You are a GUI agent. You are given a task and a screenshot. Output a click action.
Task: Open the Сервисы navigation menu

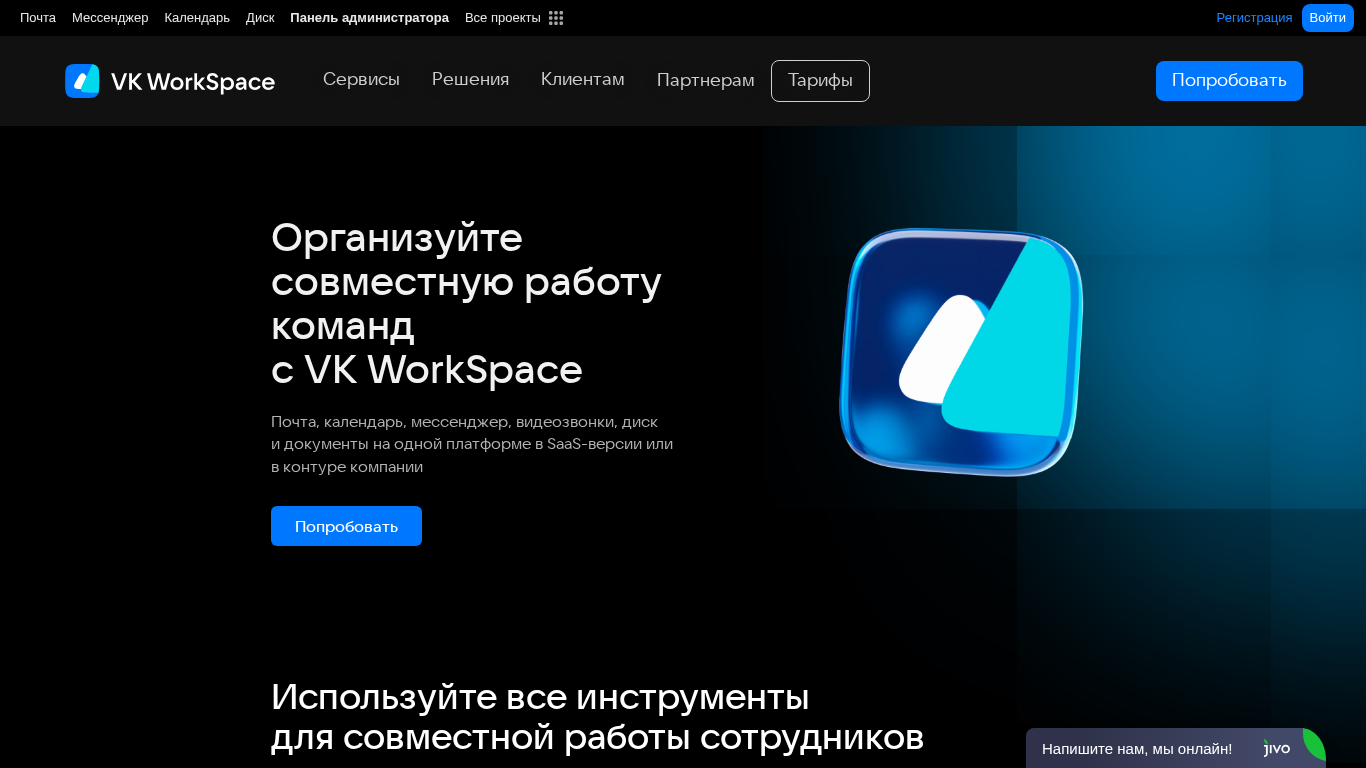(361, 80)
